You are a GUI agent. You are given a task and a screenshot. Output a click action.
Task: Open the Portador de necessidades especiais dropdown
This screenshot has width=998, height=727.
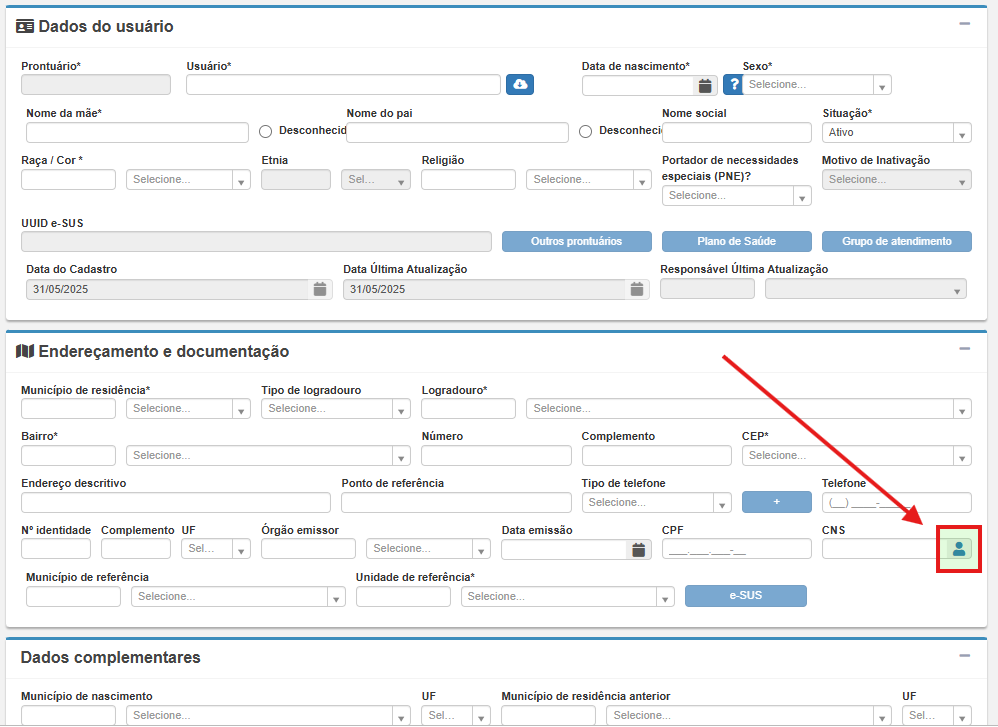pos(736,196)
